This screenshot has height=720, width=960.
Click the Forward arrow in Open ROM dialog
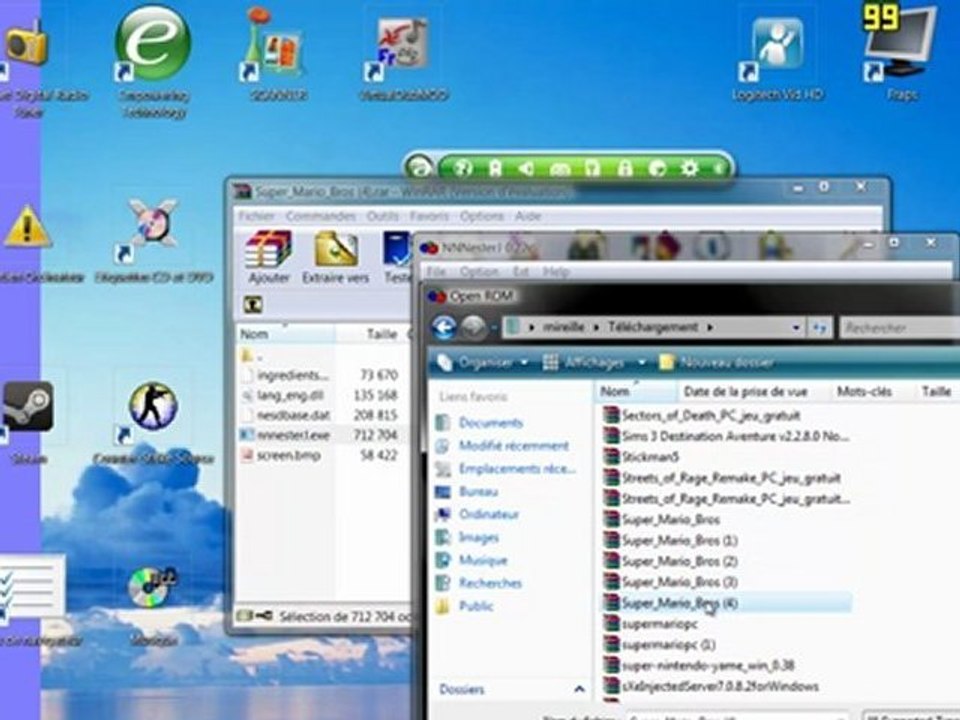[473, 328]
